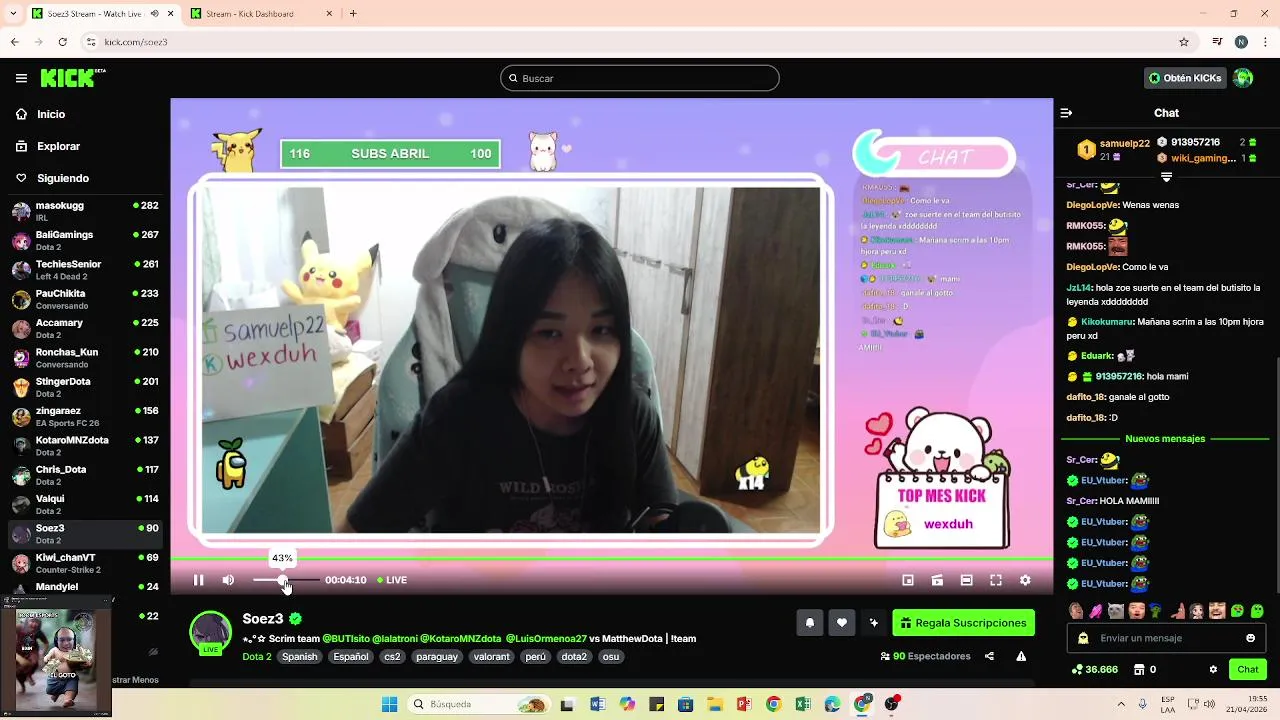
Task: Open Windows Start menu
Action: tap(389, 704)
